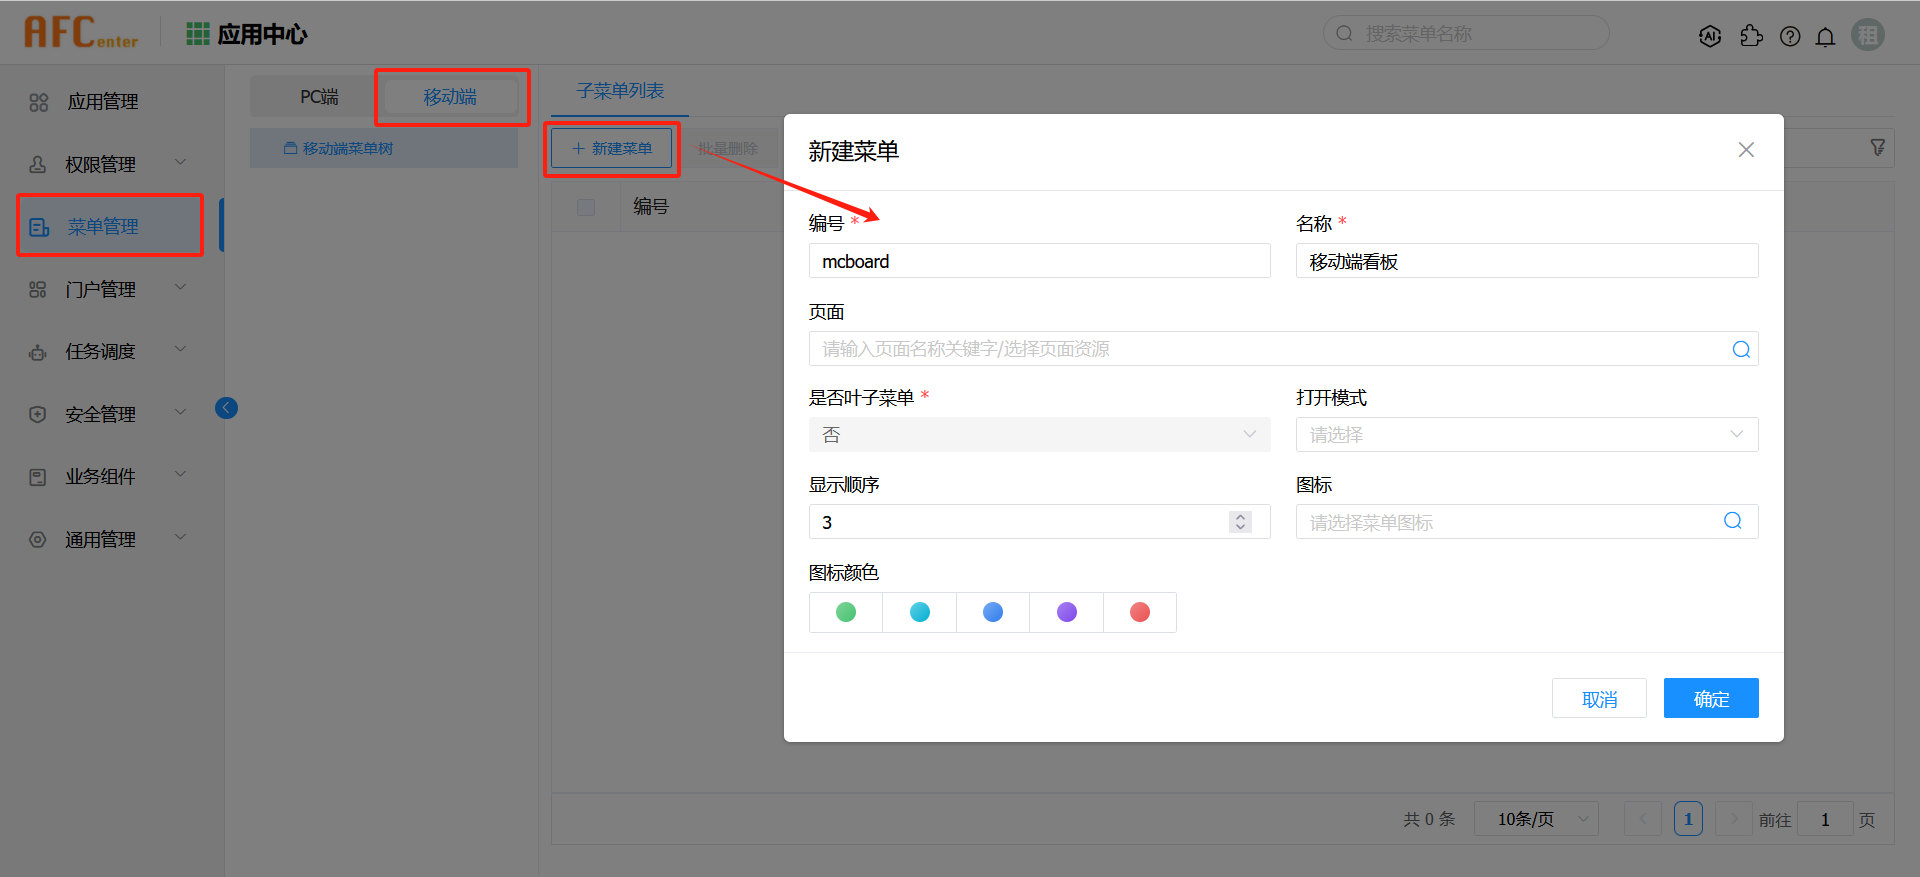
Task: Click the filter funnel icon
Action: tap(1877, 148)
